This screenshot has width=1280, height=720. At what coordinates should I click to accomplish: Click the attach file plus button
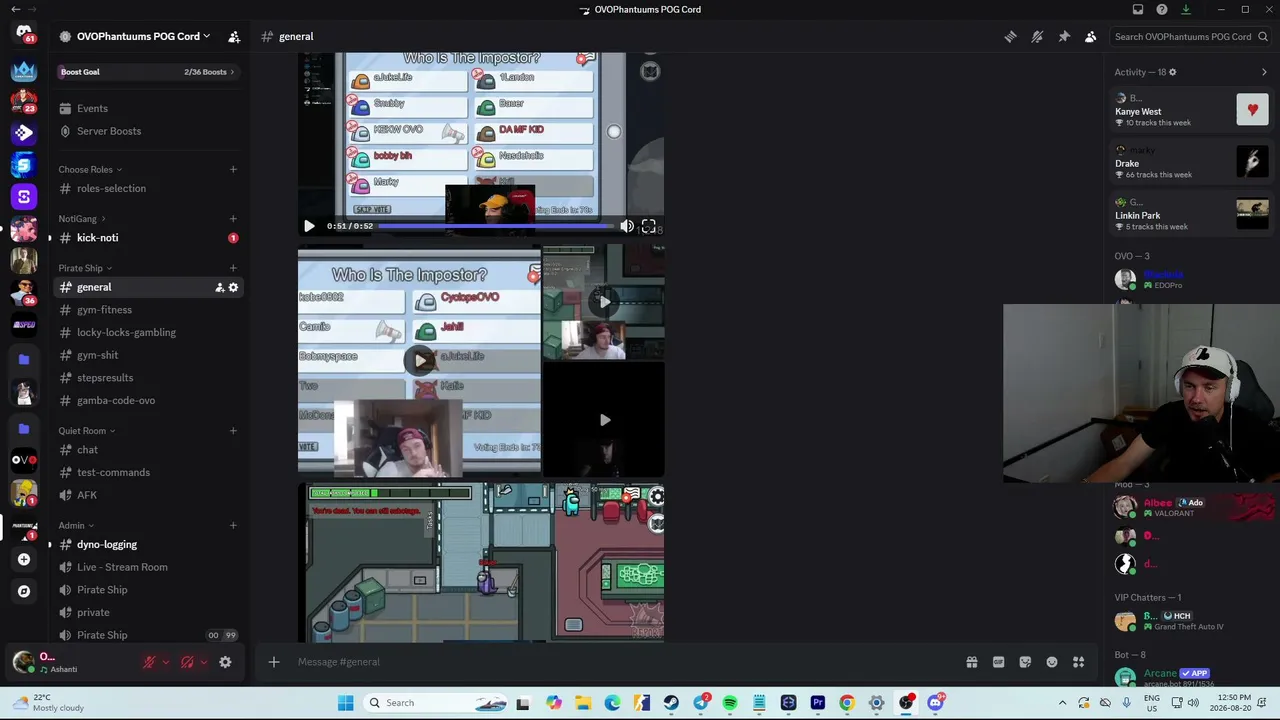(273, 662)
